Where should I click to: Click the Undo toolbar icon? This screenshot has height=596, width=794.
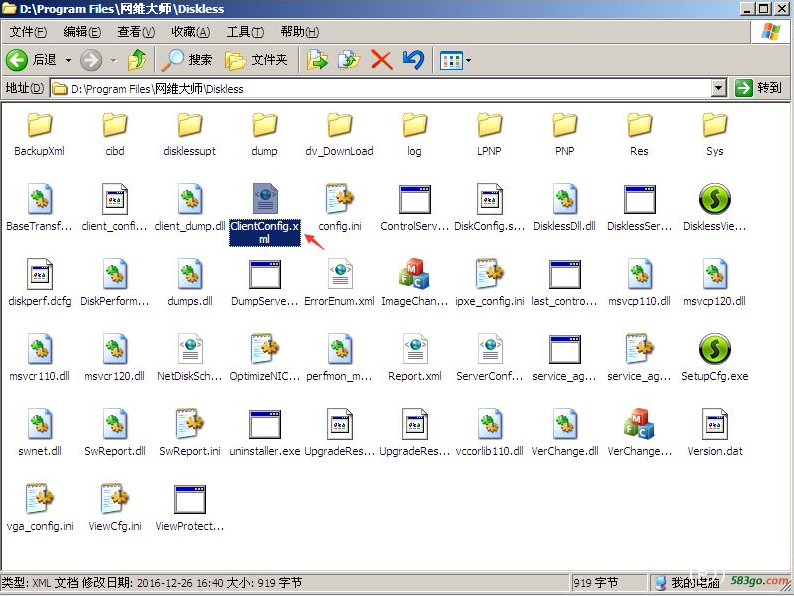[414, 60]
